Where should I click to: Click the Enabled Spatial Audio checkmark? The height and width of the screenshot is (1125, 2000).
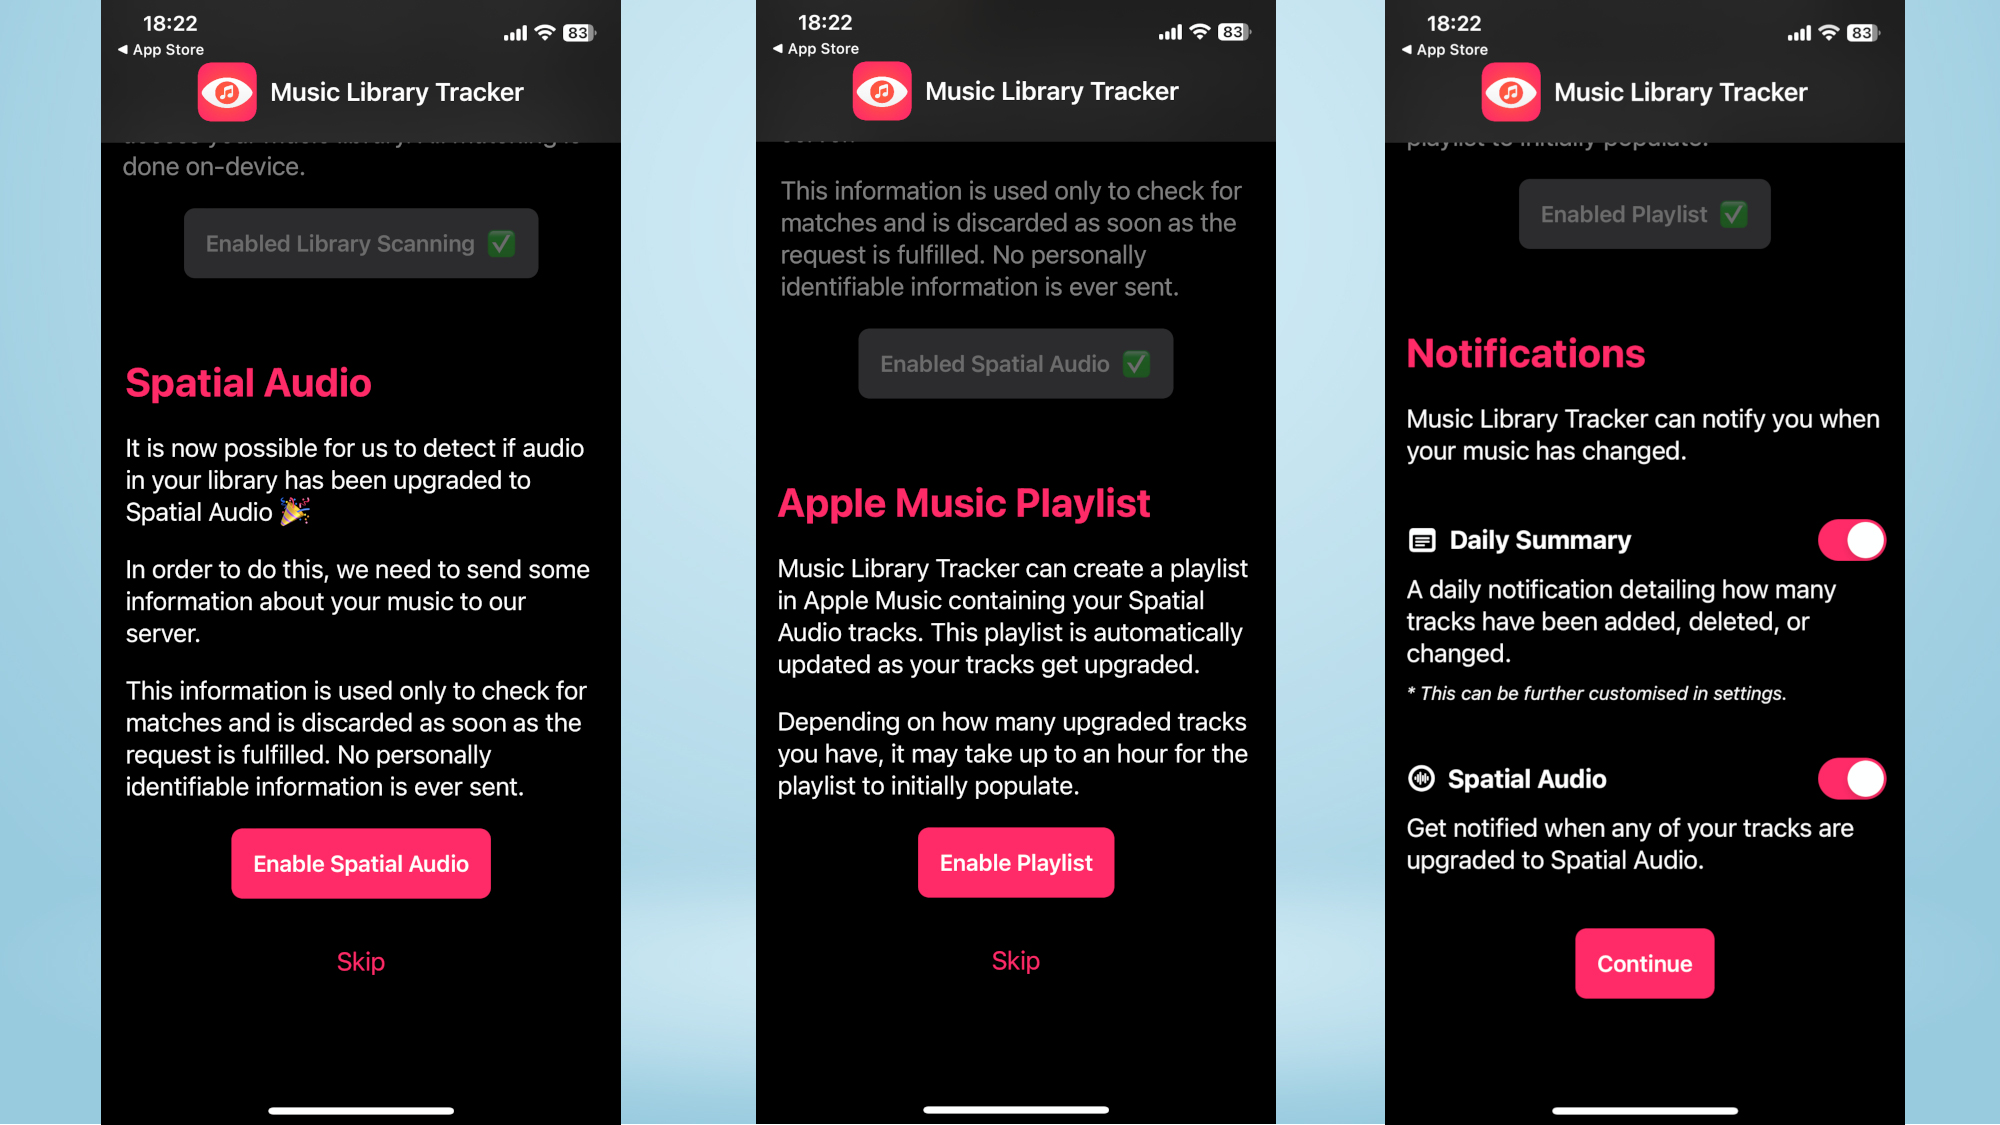click(1137, 363)
